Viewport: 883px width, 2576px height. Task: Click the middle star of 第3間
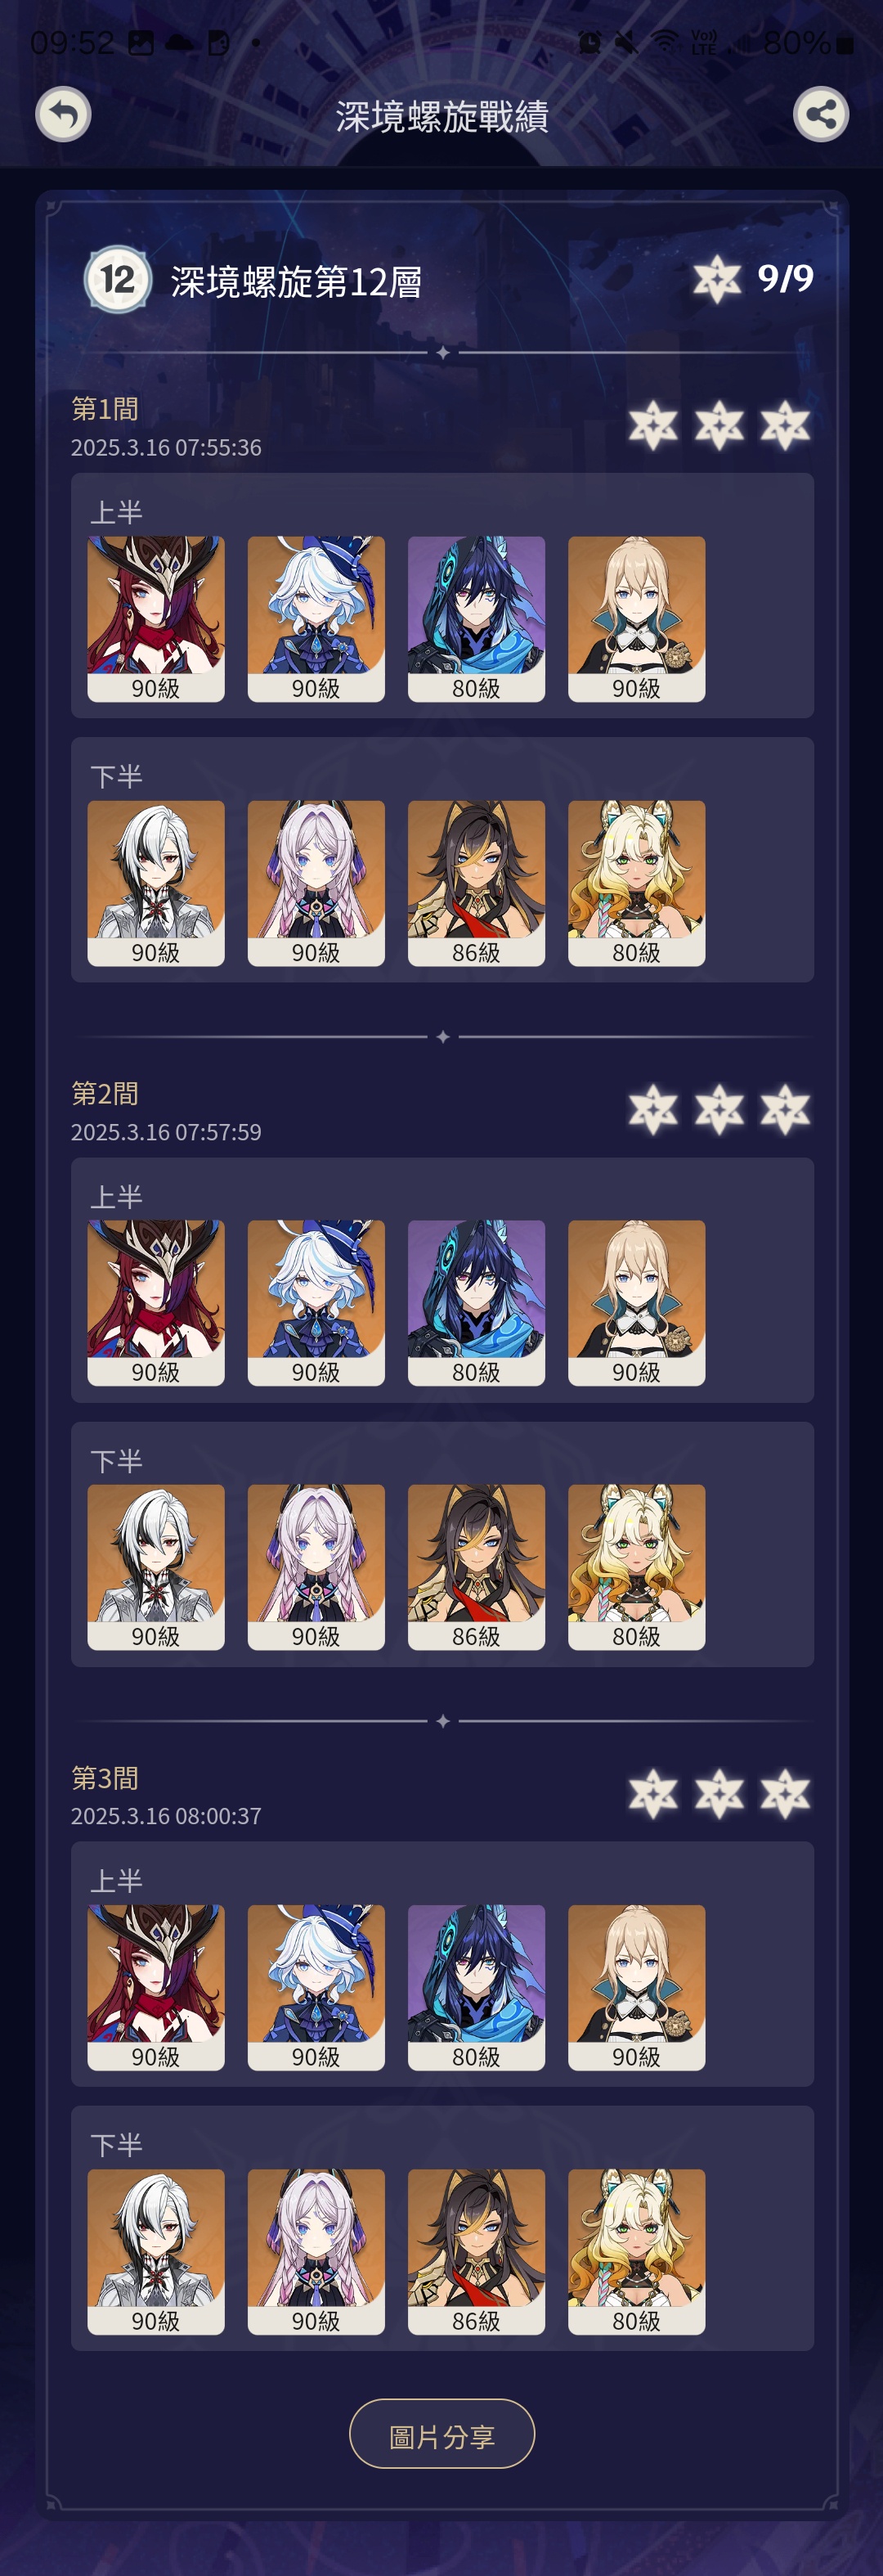pyautogui.click(x=719, y=1794)
